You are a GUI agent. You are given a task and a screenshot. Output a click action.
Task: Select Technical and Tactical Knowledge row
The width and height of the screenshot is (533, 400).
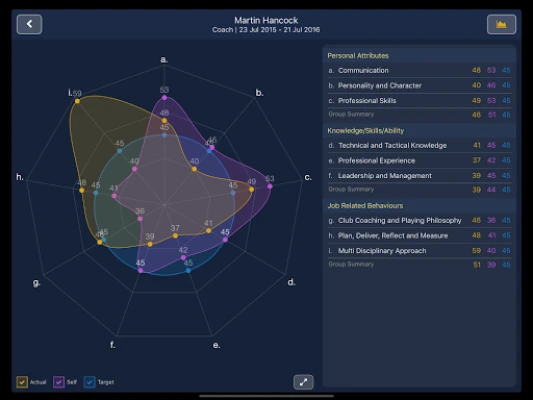pyautogui.click(x=419, y=145)
